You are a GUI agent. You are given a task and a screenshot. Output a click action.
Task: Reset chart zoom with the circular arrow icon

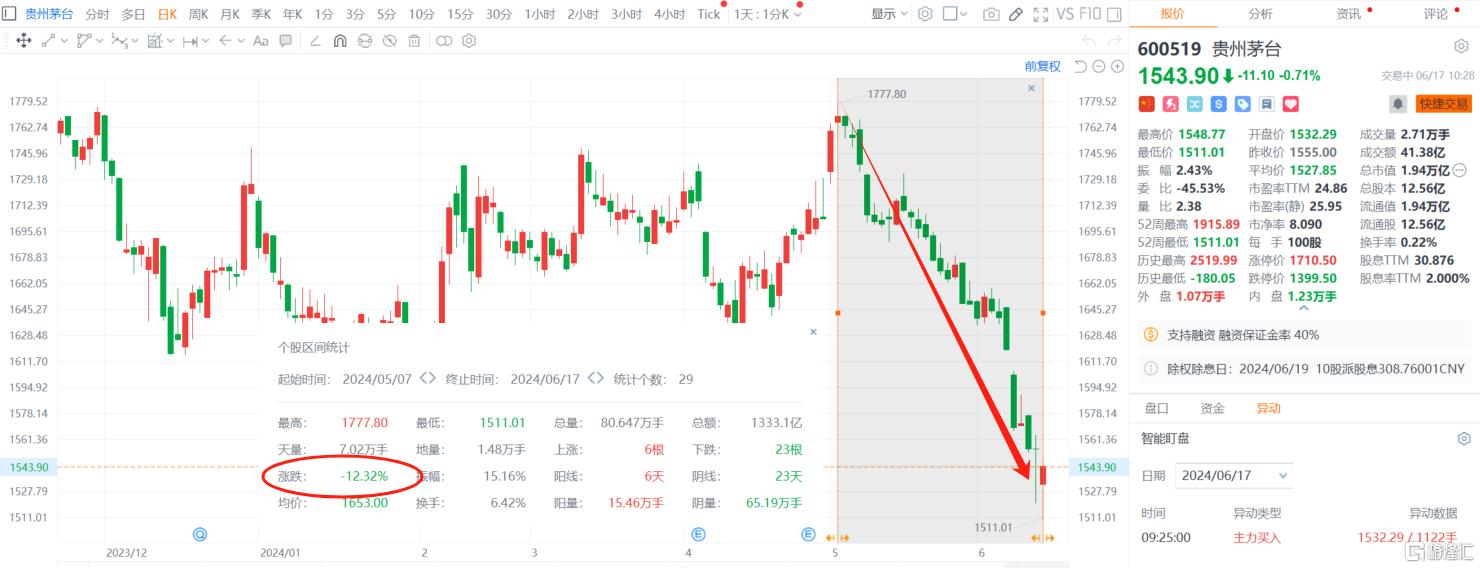coord(1081,66)
